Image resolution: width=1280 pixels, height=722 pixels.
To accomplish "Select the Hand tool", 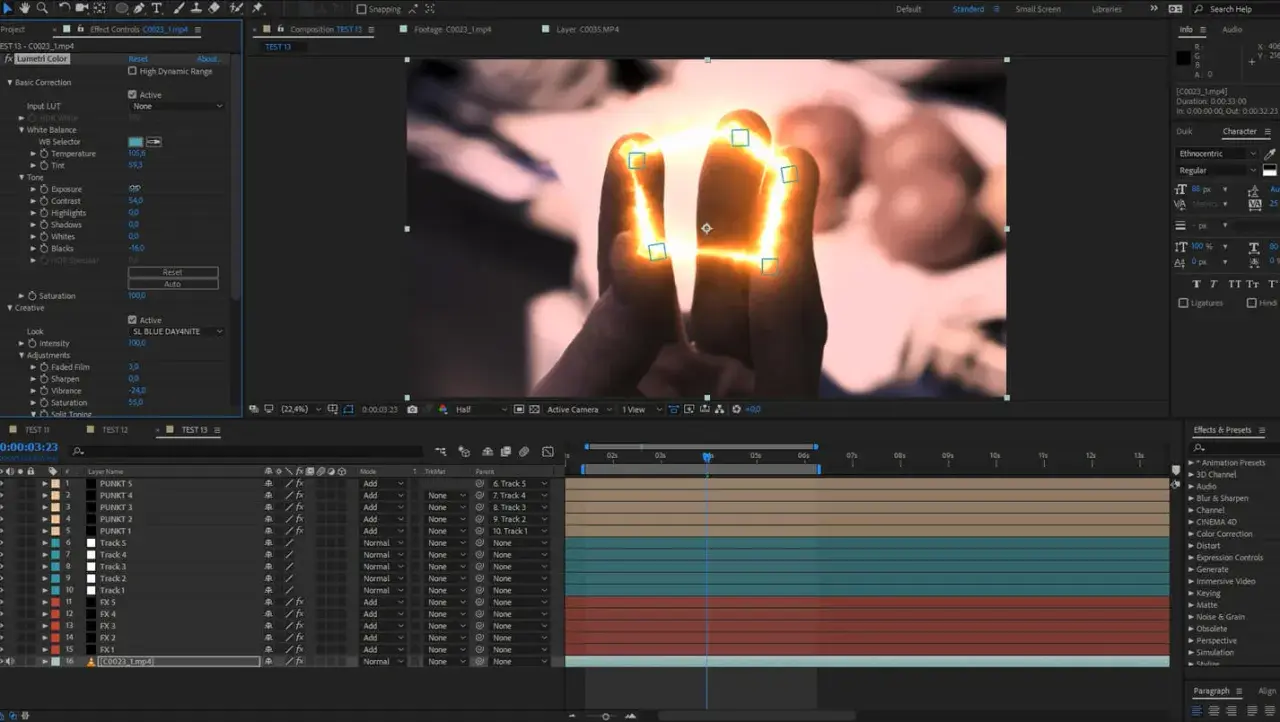I will pyautogui.click(x=24, y=8).
